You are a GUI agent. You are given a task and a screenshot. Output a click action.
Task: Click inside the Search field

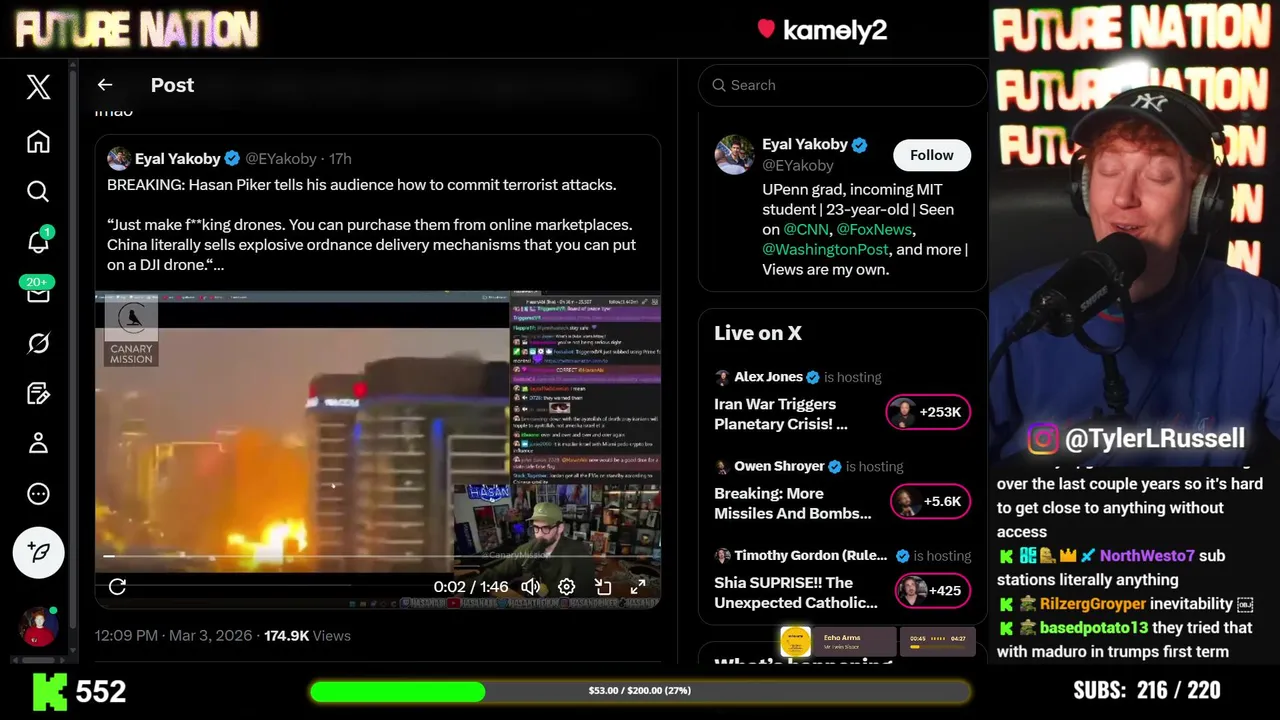point(842,85)
